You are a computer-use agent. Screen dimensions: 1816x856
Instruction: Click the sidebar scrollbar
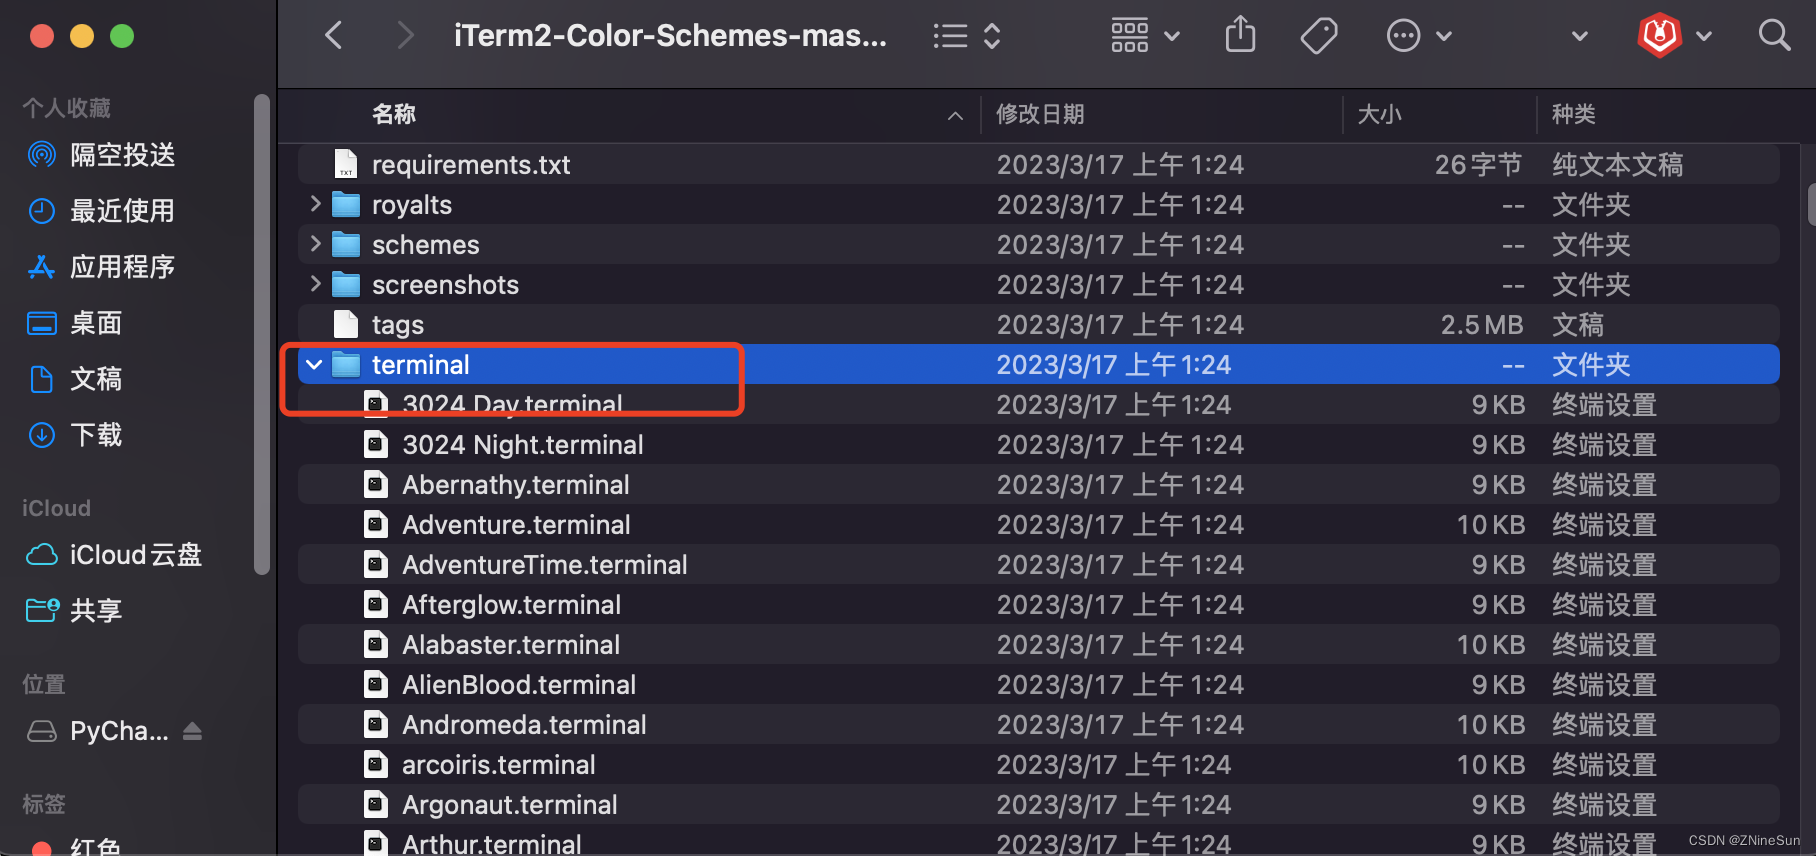tap(262, 335)
